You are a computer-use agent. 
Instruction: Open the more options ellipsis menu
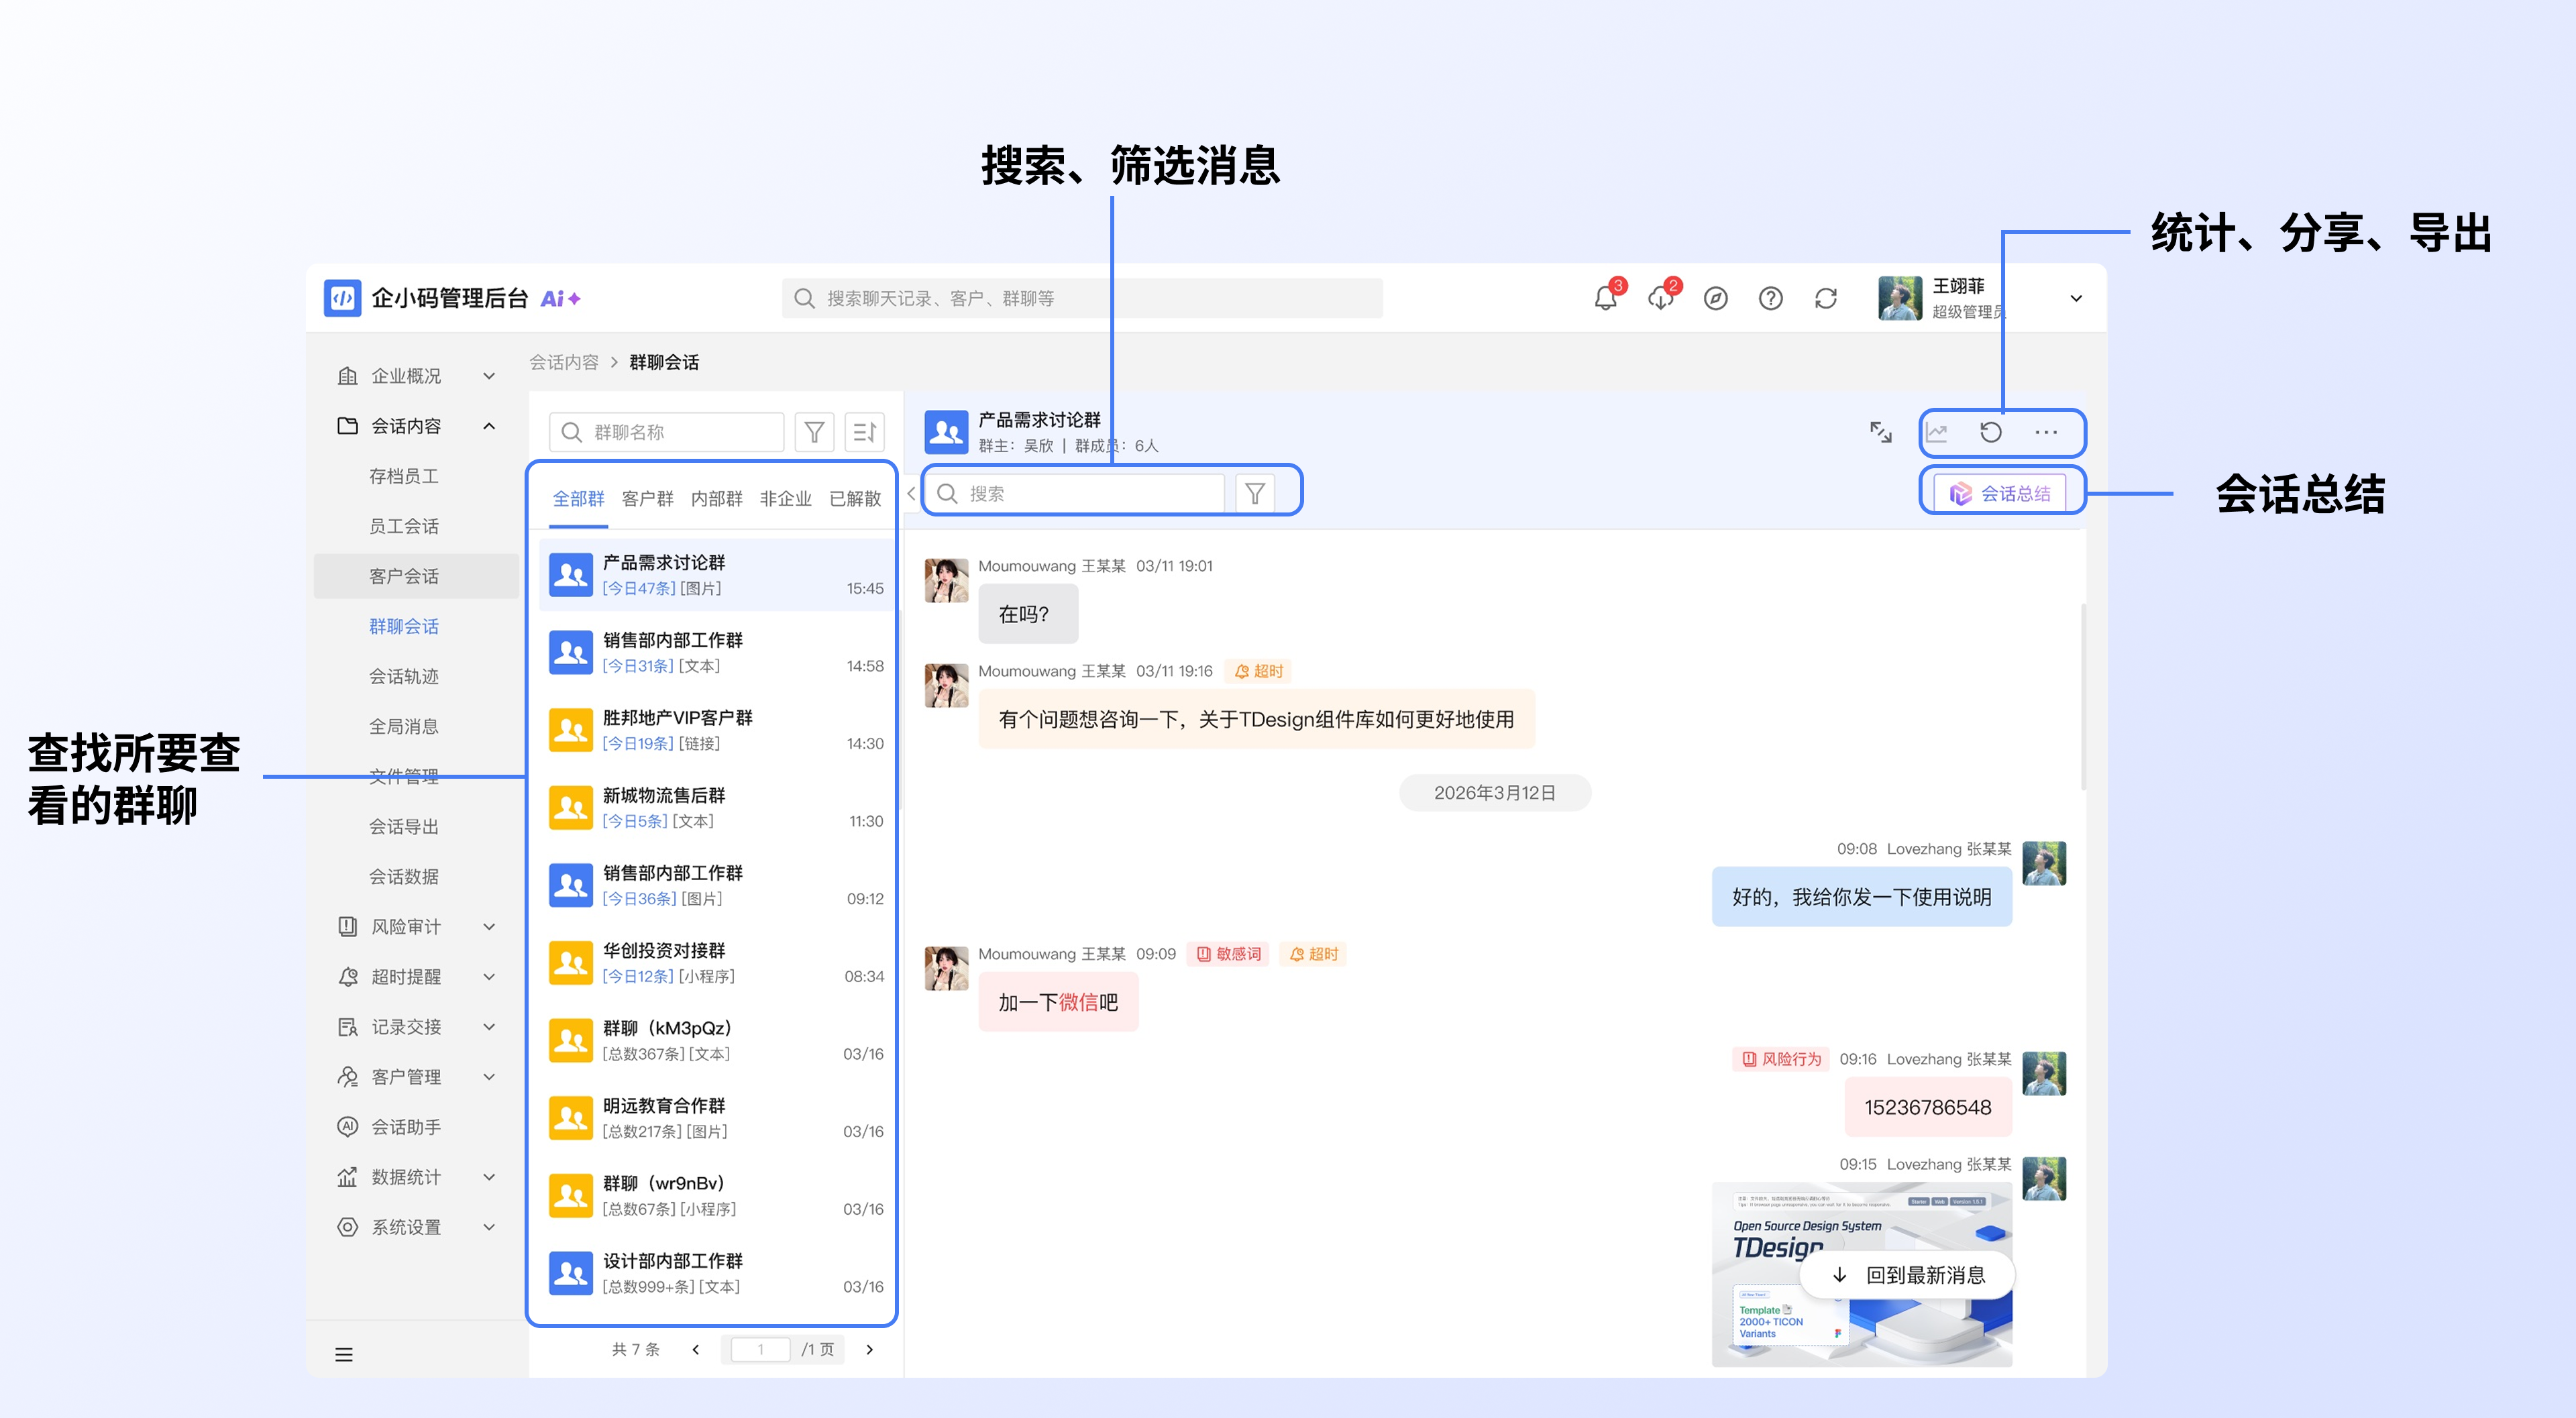[2046, 432]
